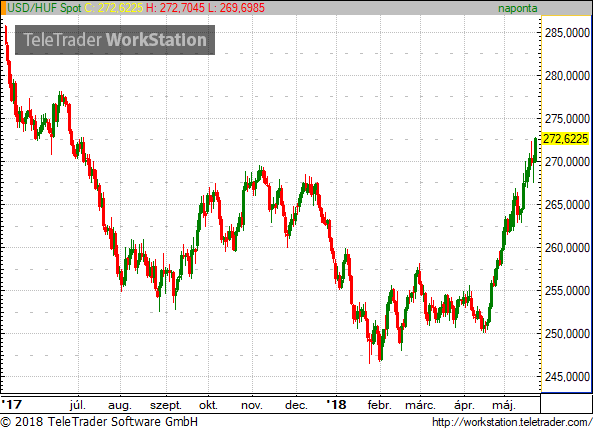Click the USD/HUF Spot title label
The height and width of the screenshot is (431, 593).
point(44,8)
